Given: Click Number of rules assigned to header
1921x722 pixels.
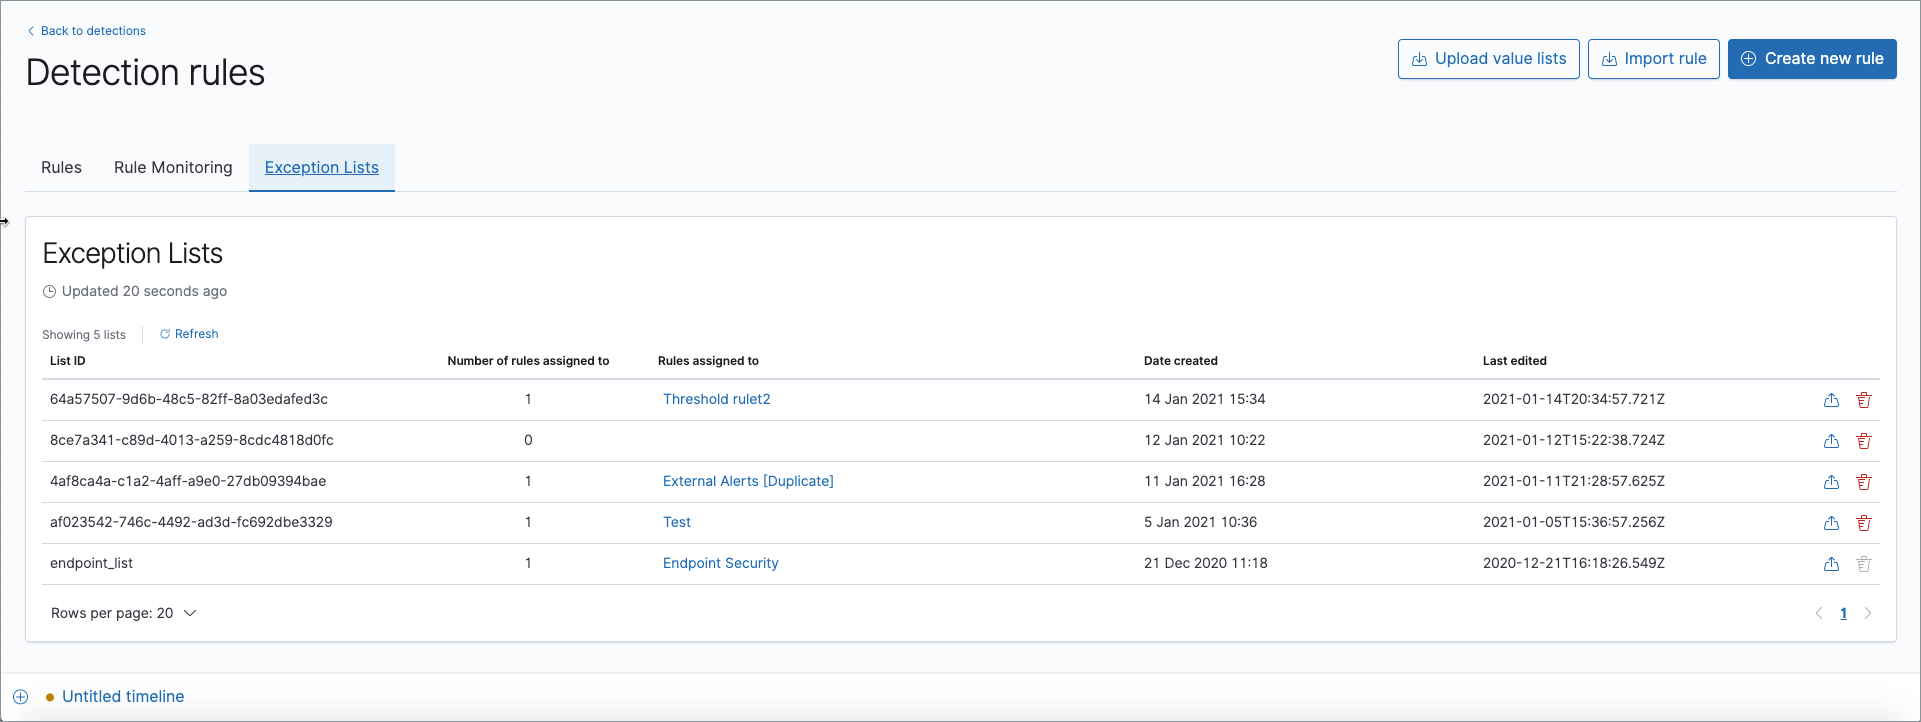Looking at the screenshot, I should [528, 361].
